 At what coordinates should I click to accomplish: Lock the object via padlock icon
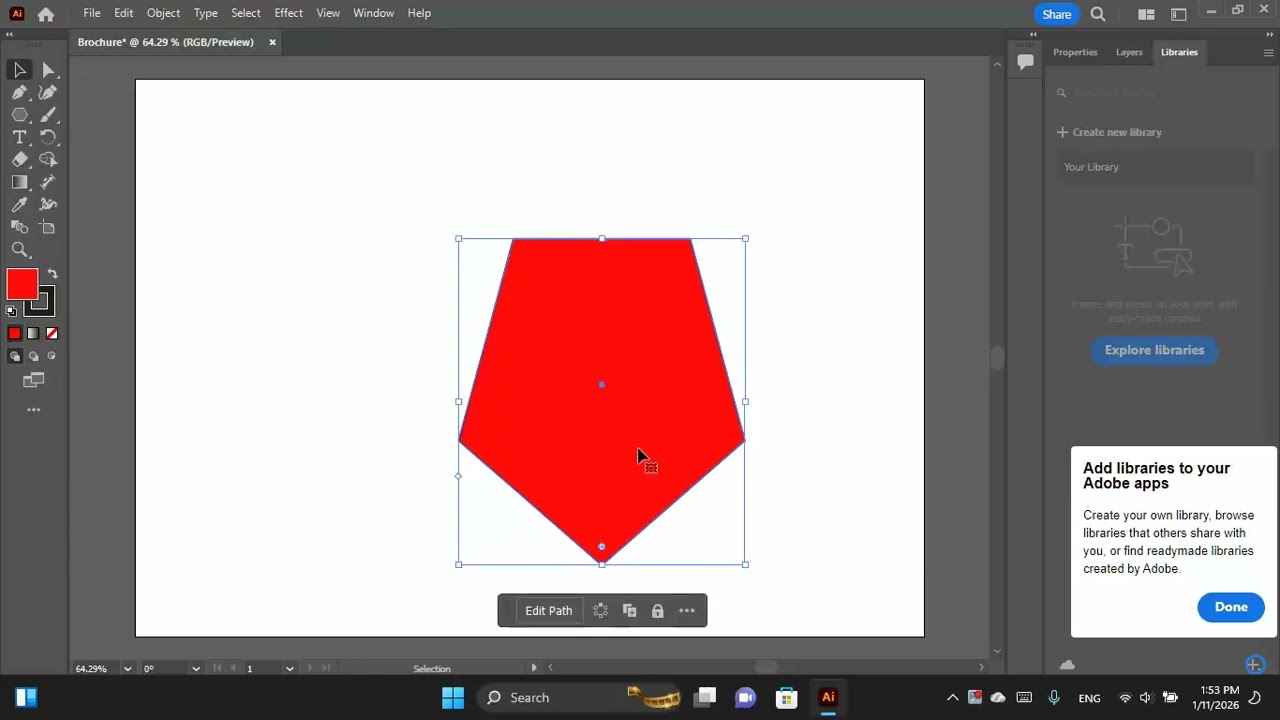(657, 611)
